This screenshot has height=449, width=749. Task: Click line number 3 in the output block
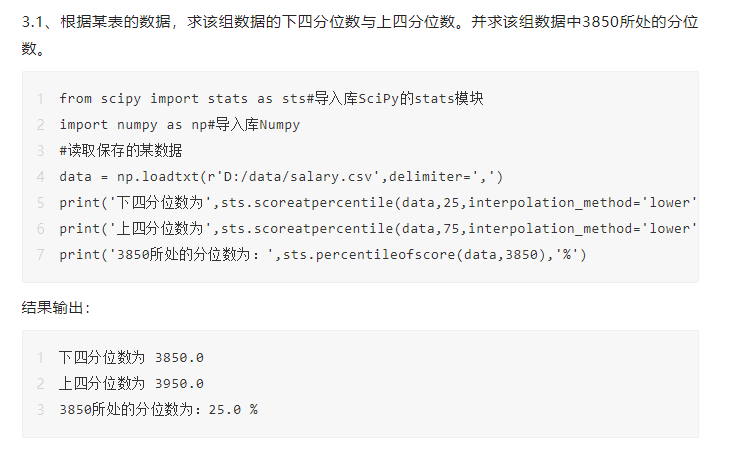pyautogui.click(x=39, y=409)
